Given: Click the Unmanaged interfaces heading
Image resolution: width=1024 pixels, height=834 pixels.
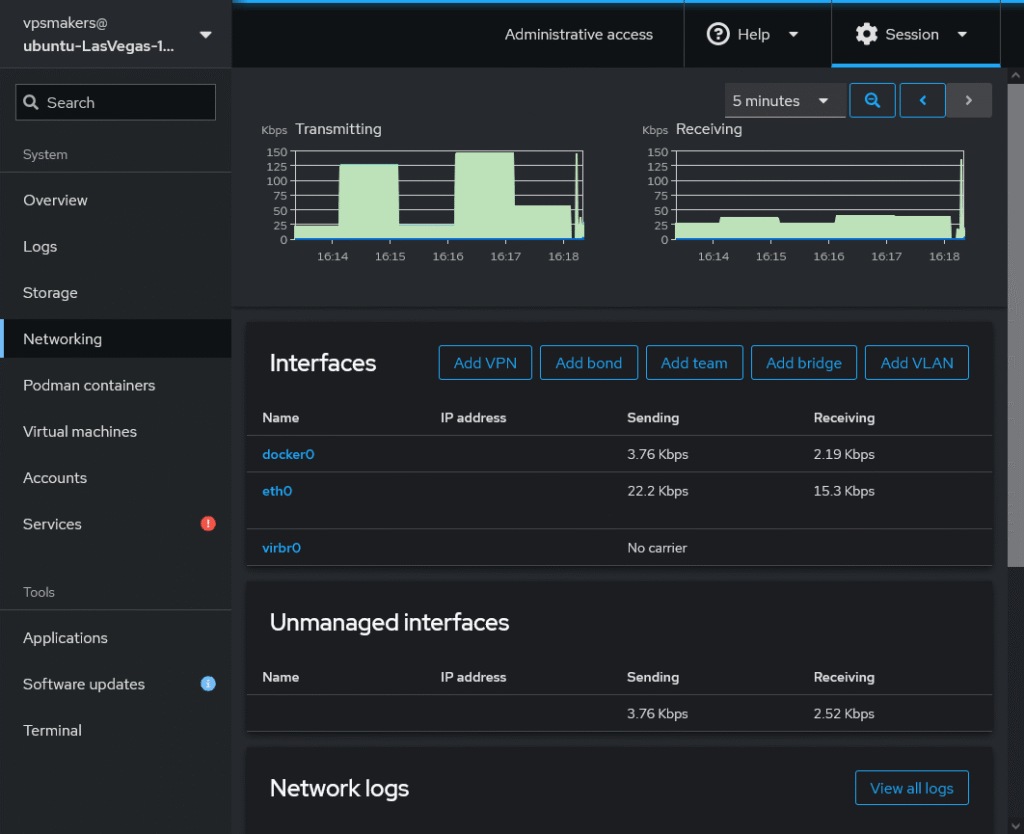Looking at the screenshot, I should (389, 622).
